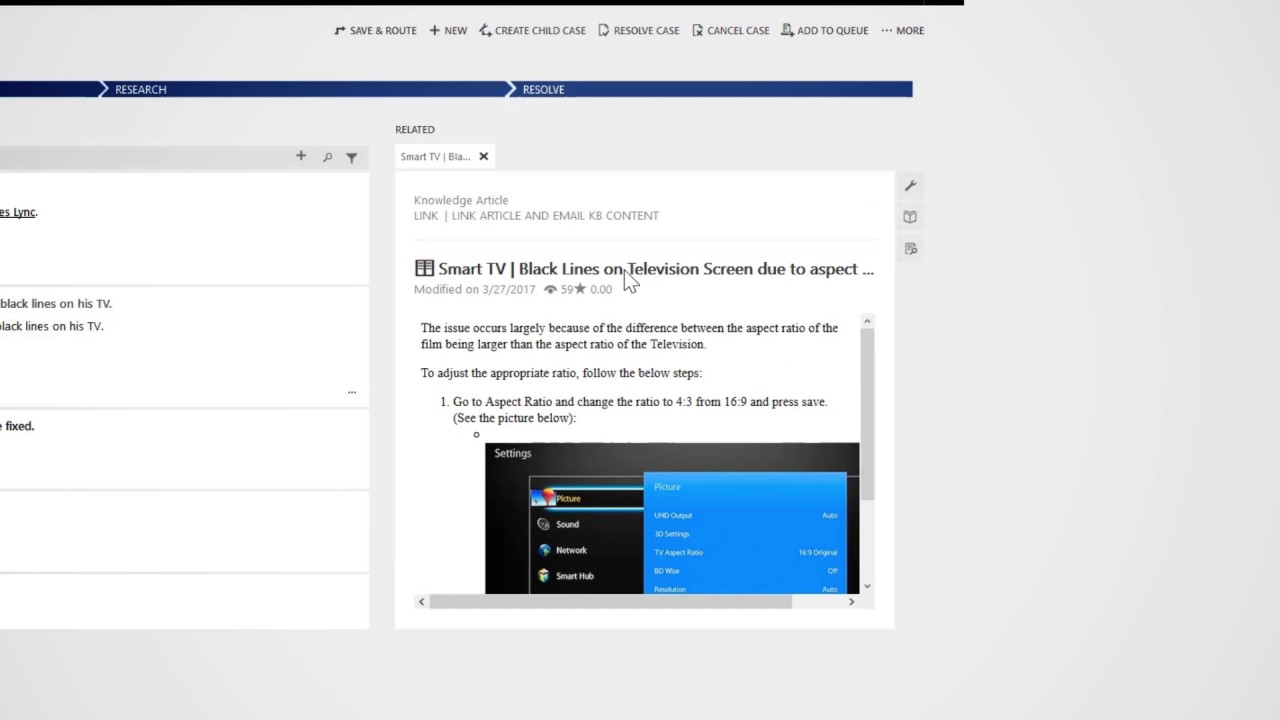The image size is (1280, 720).
Task: Close the Smart TV related tab
Action: pos(483,156)
